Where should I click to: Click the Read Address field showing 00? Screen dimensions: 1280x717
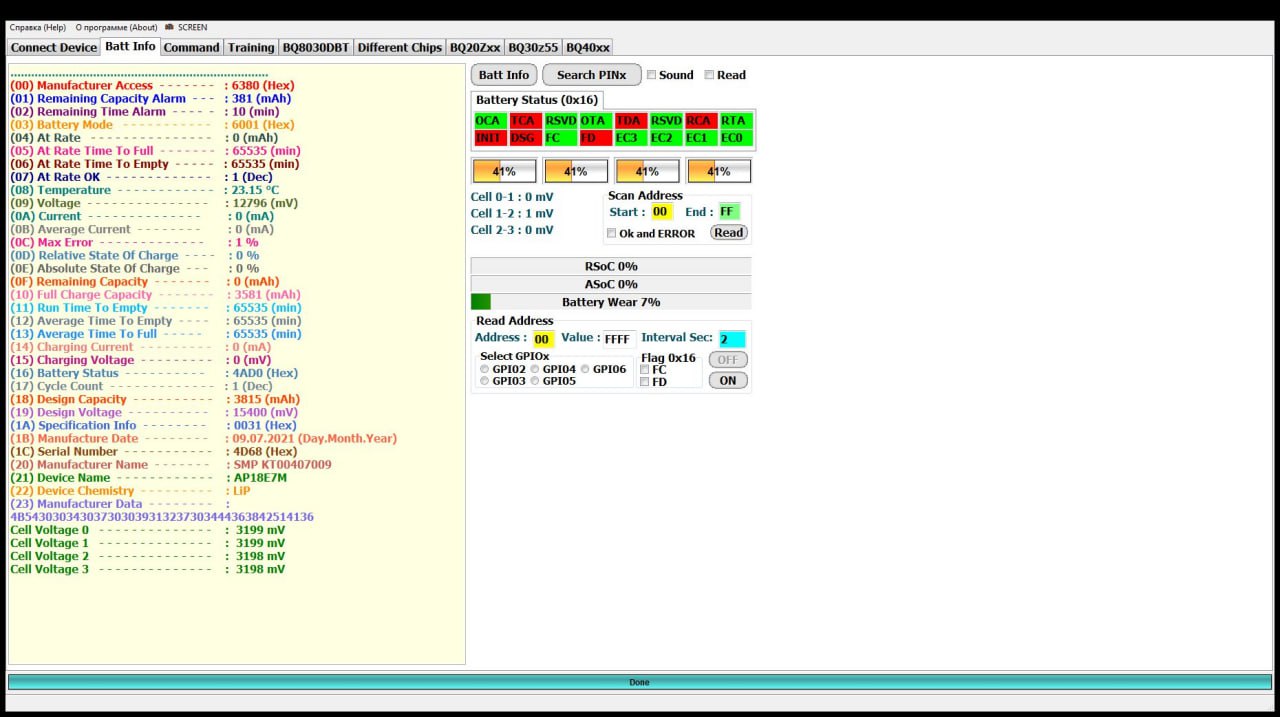pyautogui.click(x=543, y=339)
